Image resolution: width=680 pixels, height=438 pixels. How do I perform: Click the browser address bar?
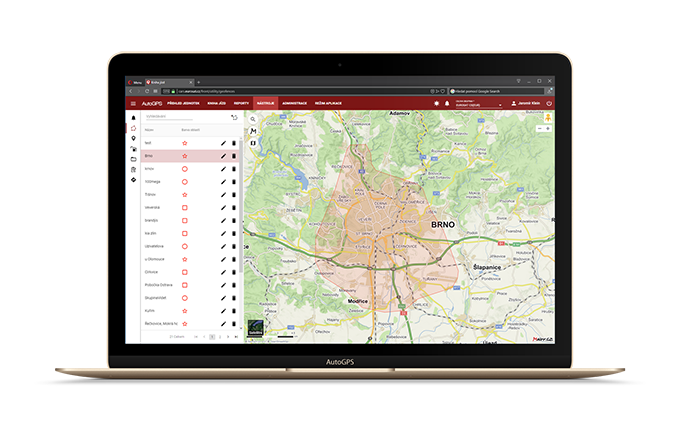pyautogui.click(x=304, y=91)
